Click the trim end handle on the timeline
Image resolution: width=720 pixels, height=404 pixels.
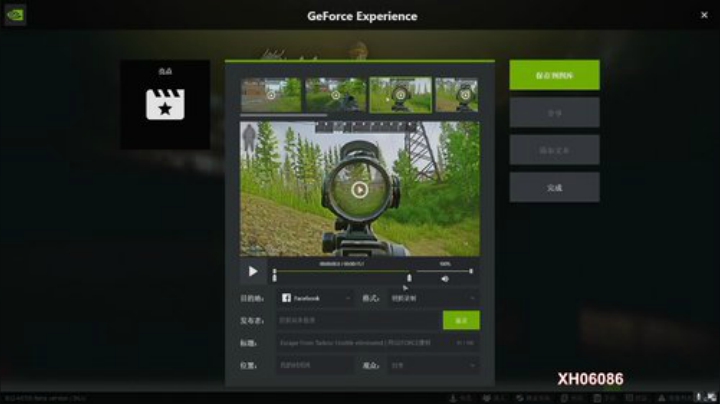coord(409,277)
